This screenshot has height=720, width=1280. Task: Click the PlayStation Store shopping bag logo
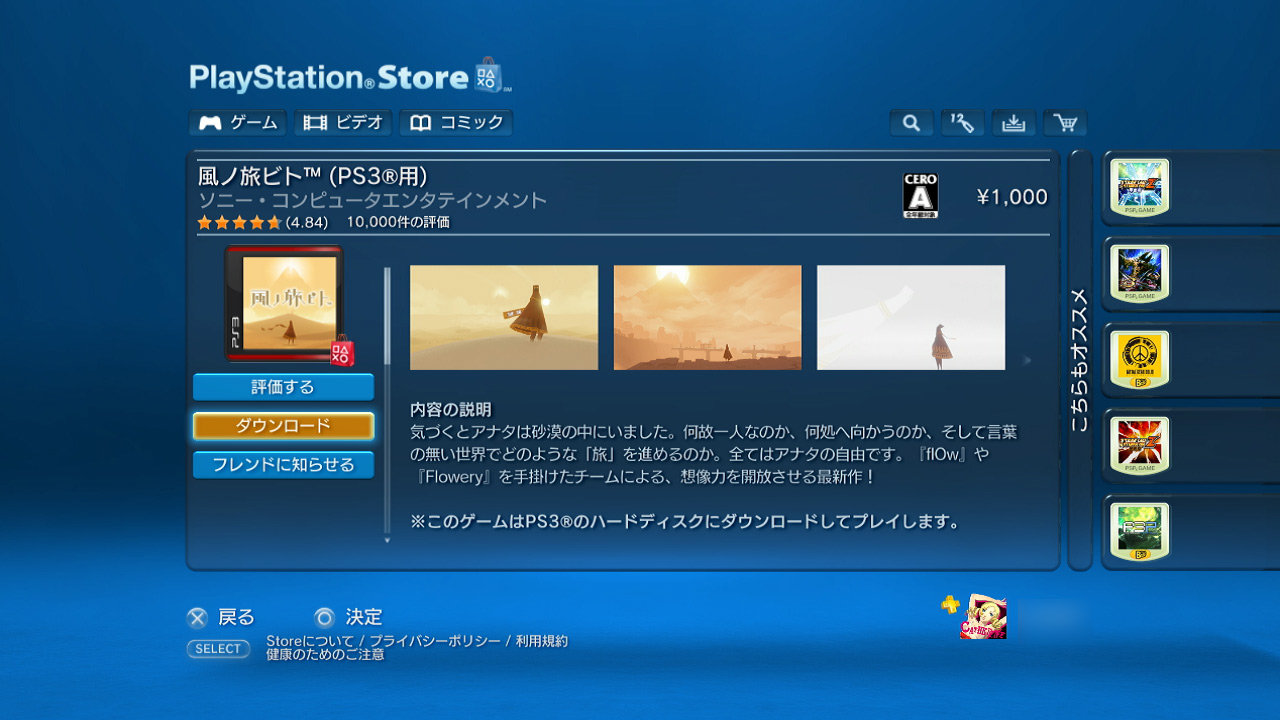click(488, 75)
